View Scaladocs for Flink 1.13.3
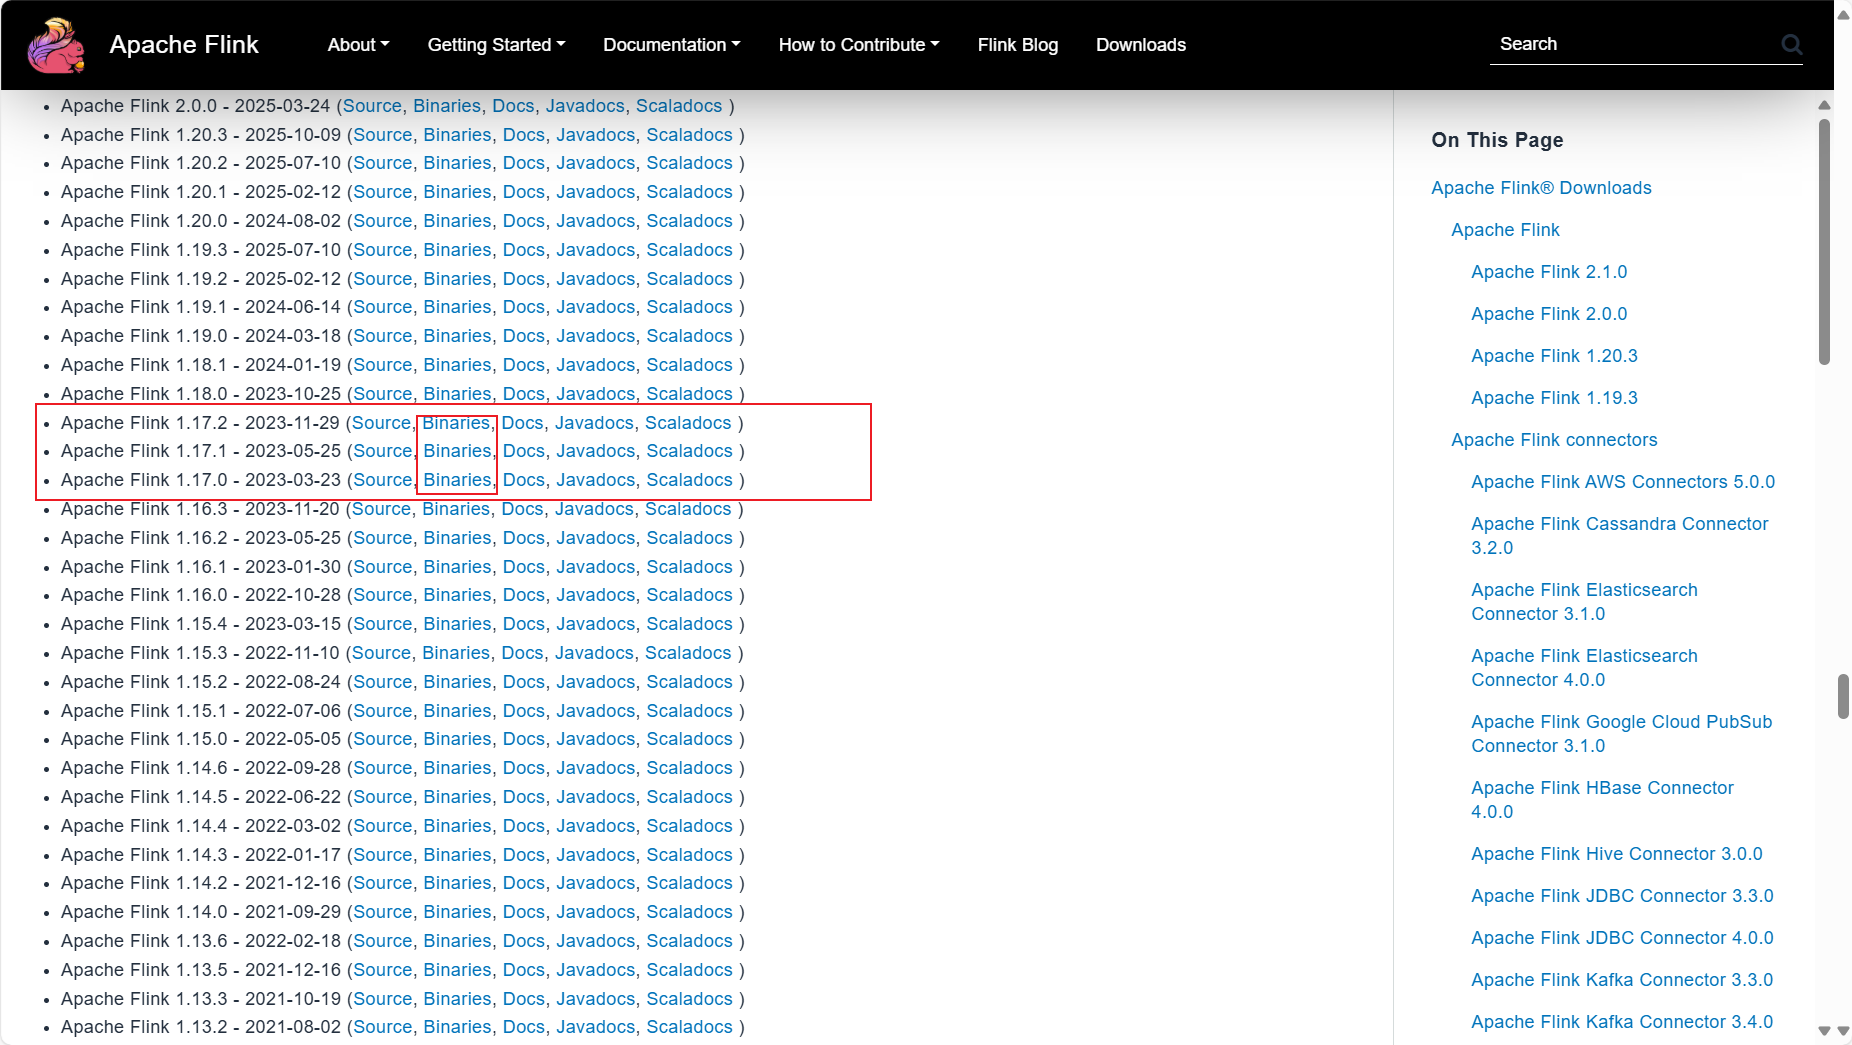 pyautogui.click(x=689, y=999)
